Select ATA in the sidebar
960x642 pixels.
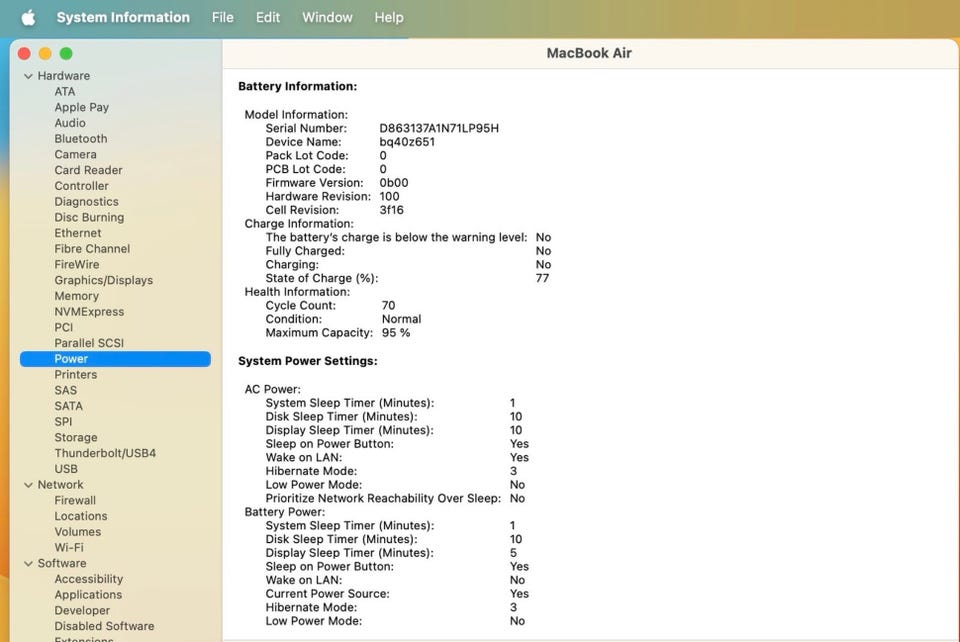64,92
